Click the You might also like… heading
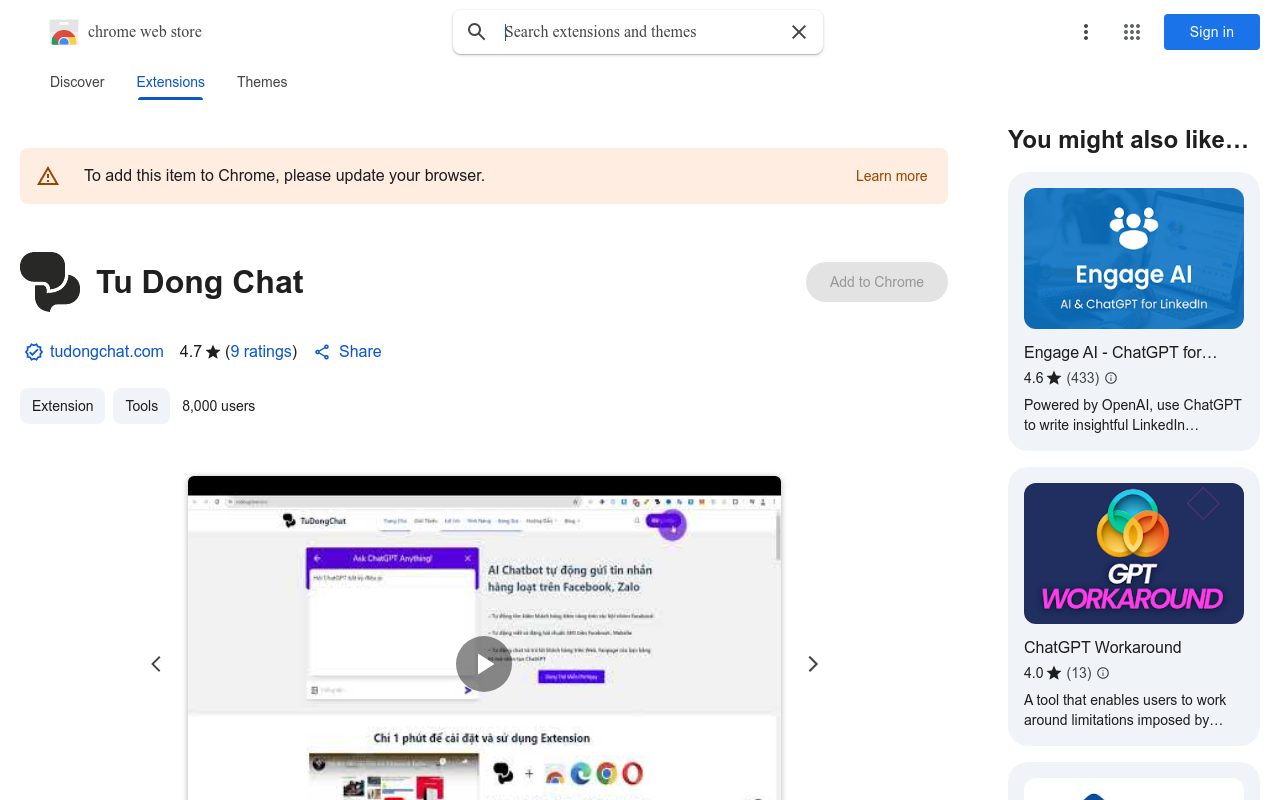 (x=1128, y=140)
